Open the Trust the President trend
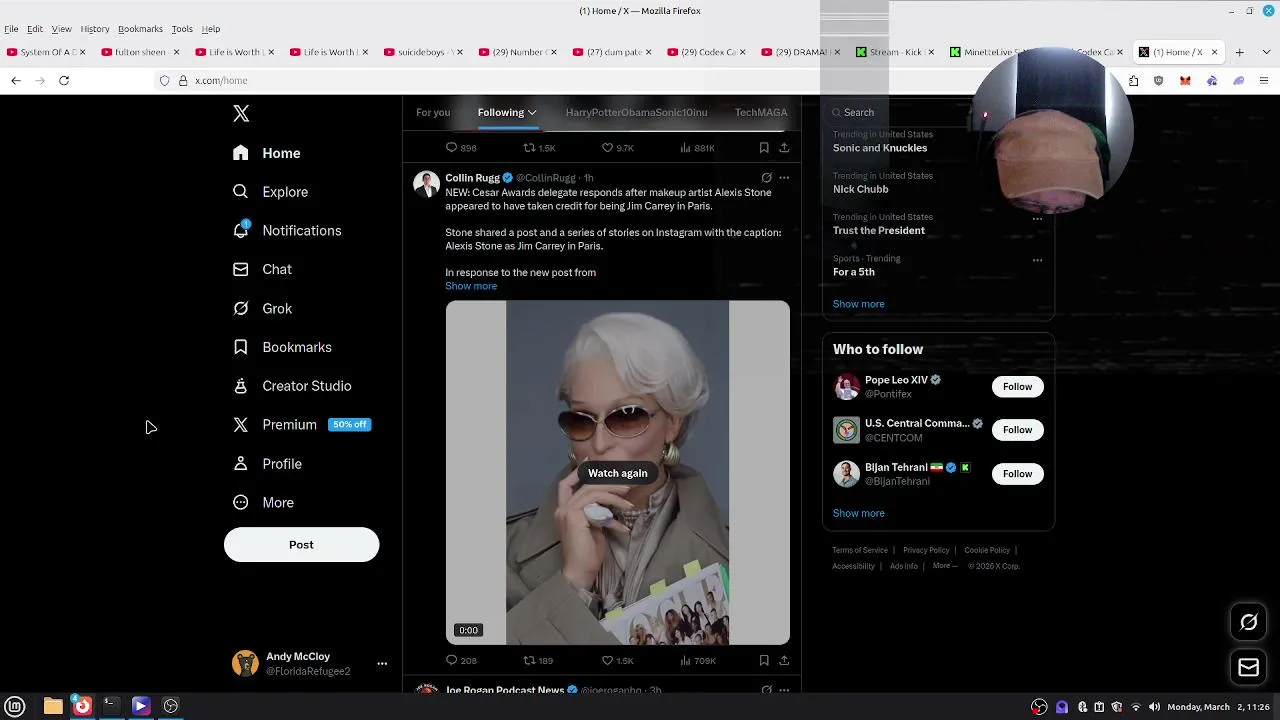The height and width of the screenshot is (720, 1280). coord(879,231)
